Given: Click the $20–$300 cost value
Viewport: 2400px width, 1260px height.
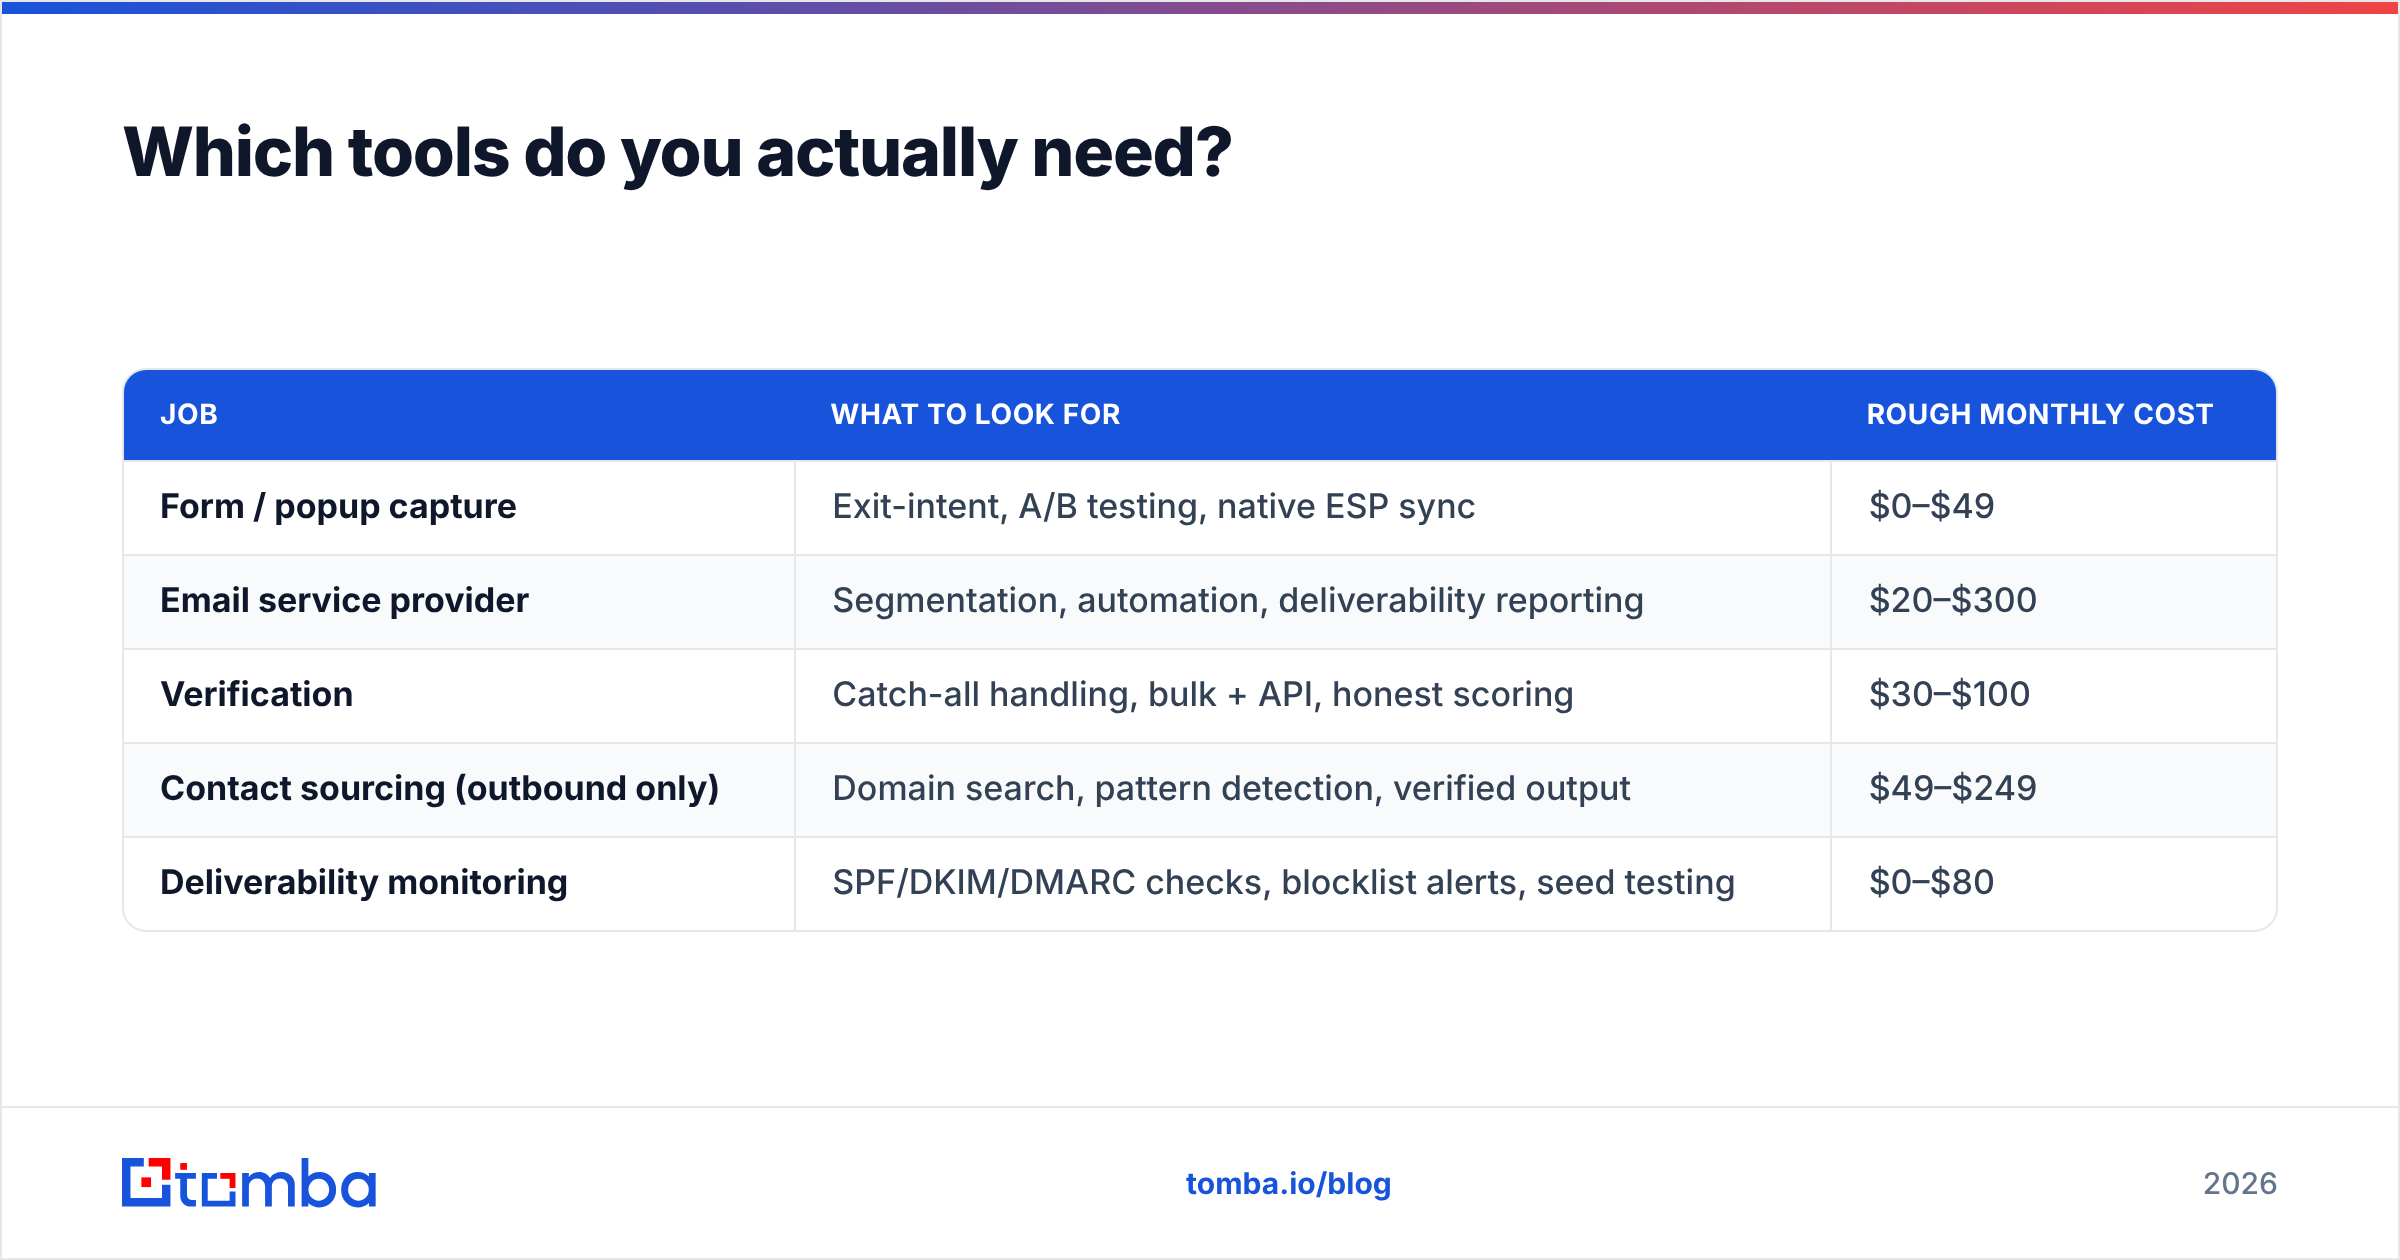Looking at the screenshot, I should pyautogui.click(x=1953, y=600).
